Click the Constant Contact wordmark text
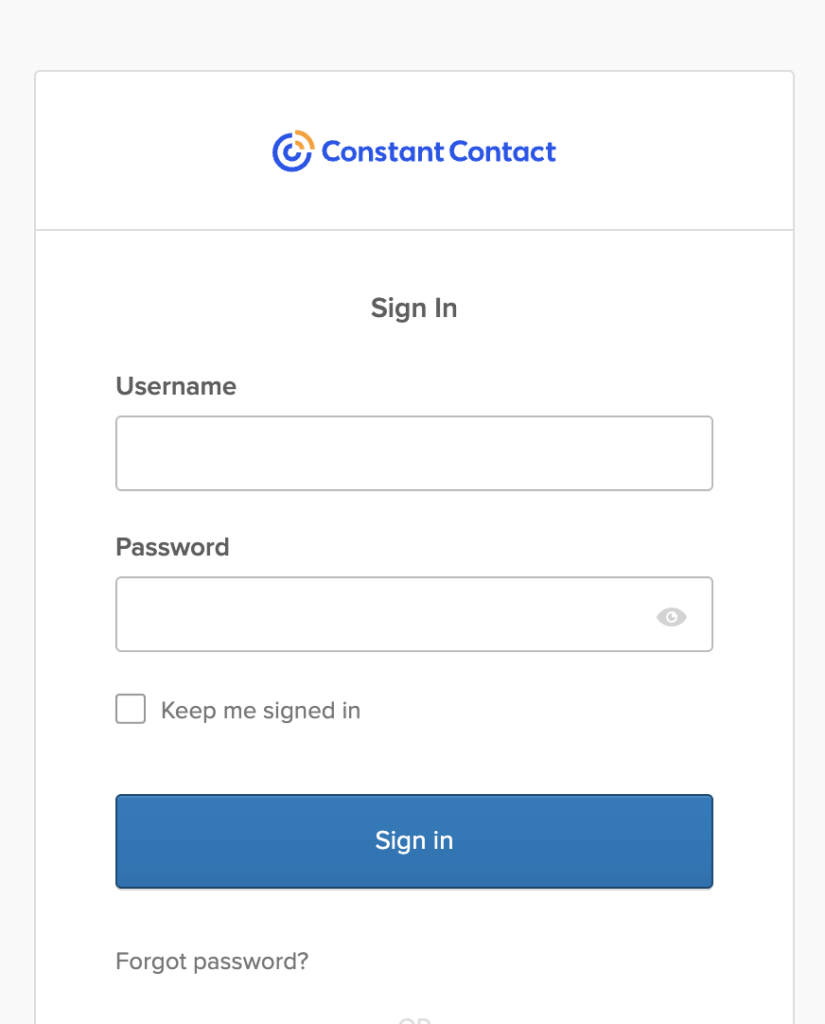 click(x=438, y=152)
